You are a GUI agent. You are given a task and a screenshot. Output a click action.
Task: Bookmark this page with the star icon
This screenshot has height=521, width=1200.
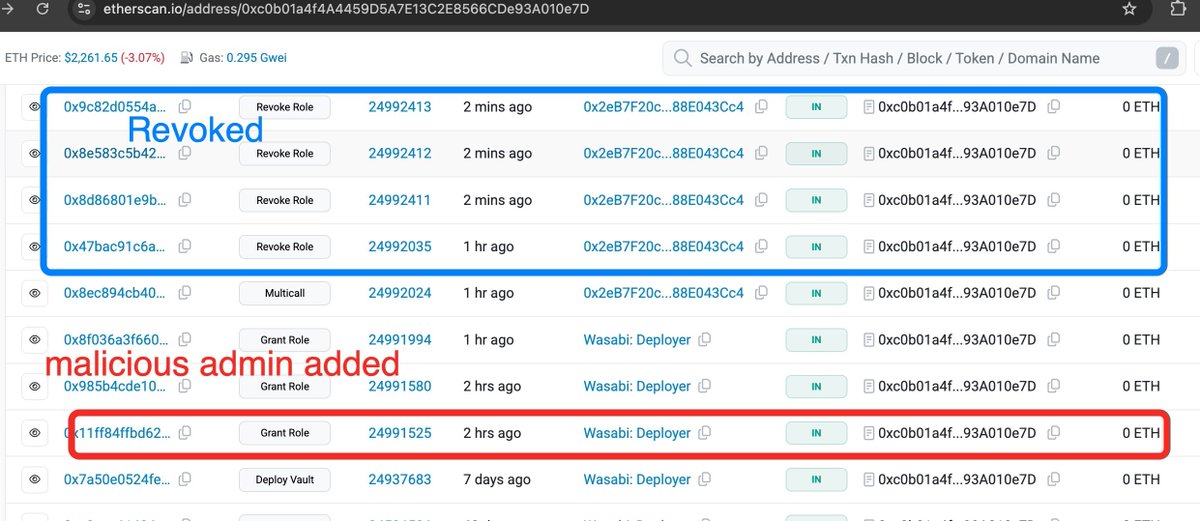tap(1129, 9)
